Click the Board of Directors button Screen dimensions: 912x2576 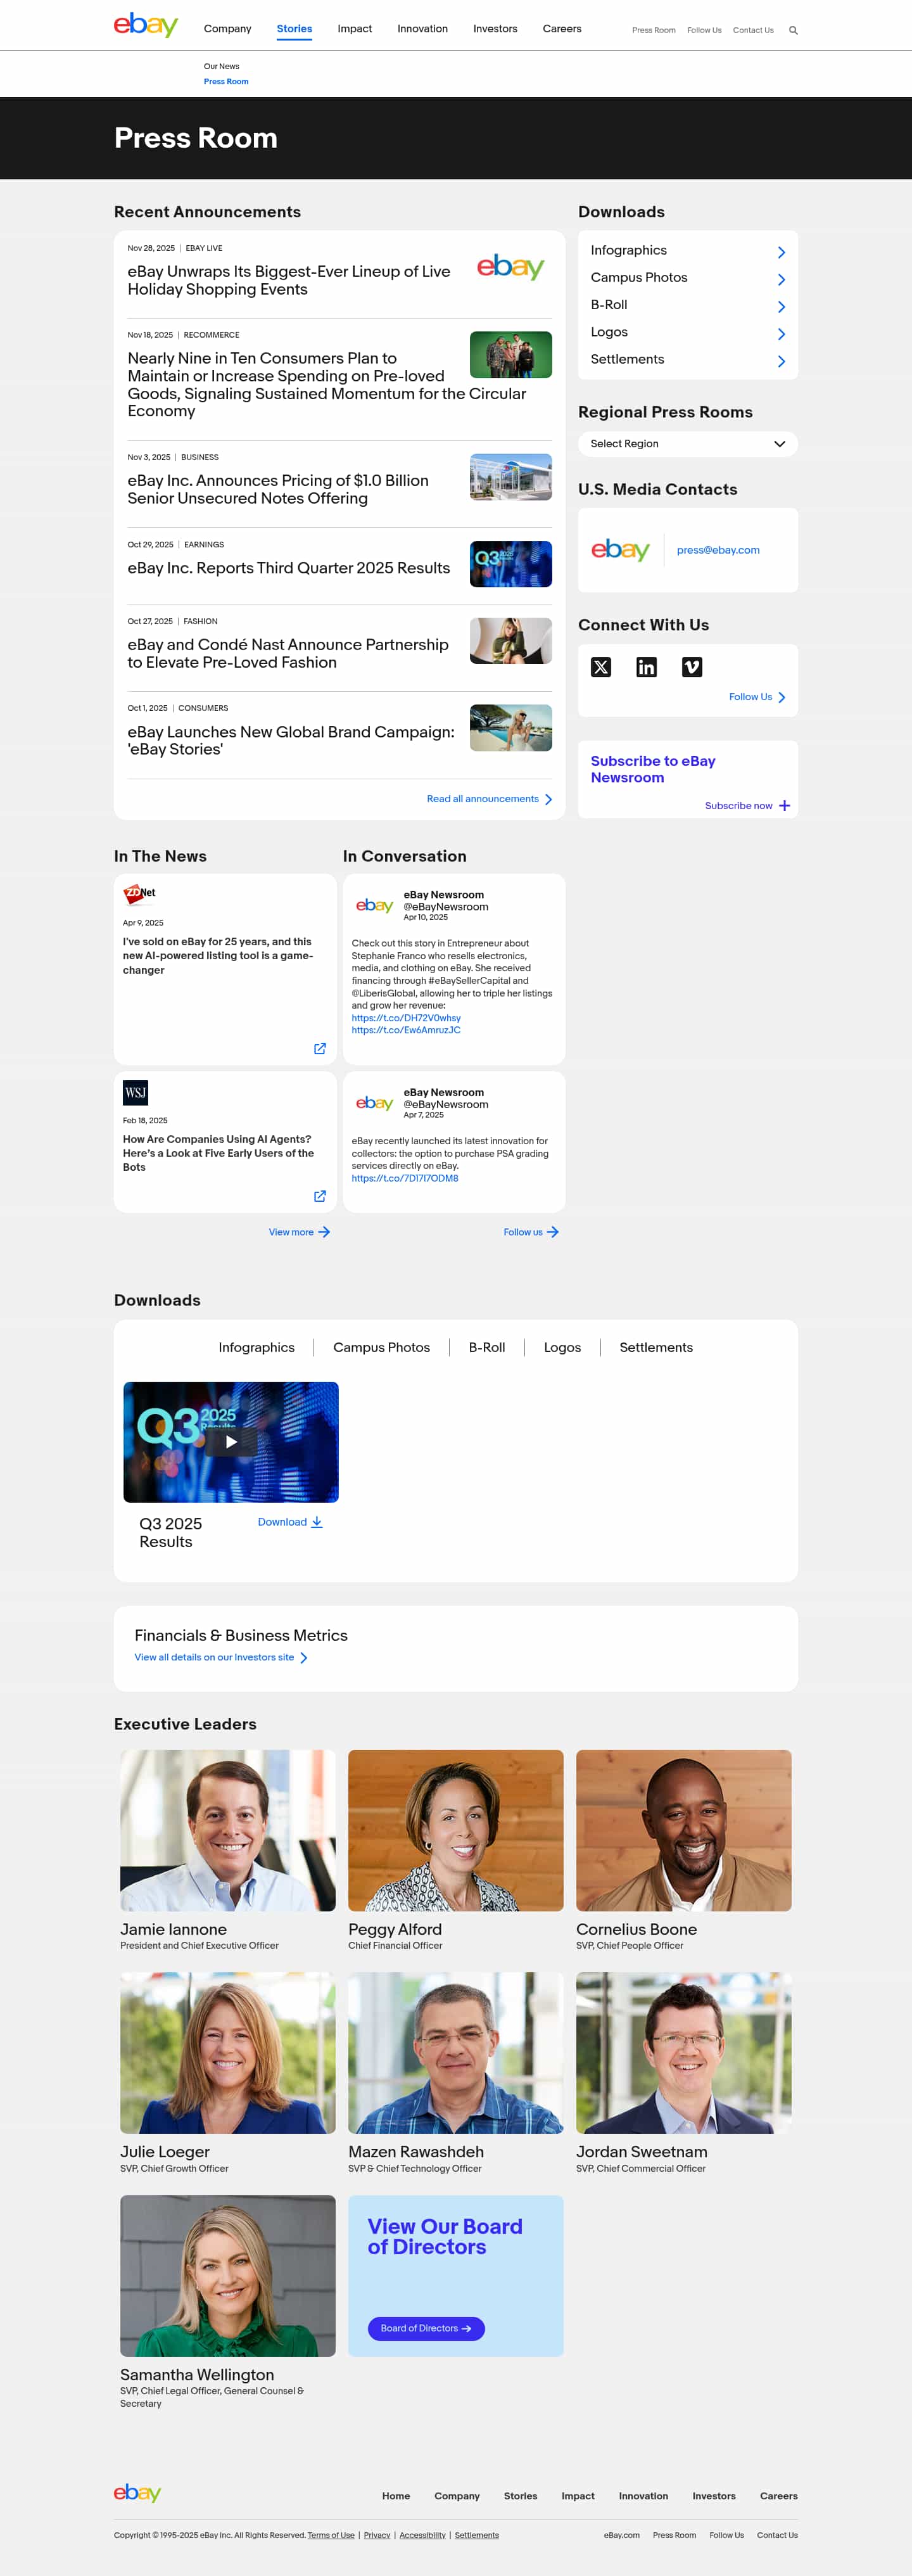pos(426,2328)
